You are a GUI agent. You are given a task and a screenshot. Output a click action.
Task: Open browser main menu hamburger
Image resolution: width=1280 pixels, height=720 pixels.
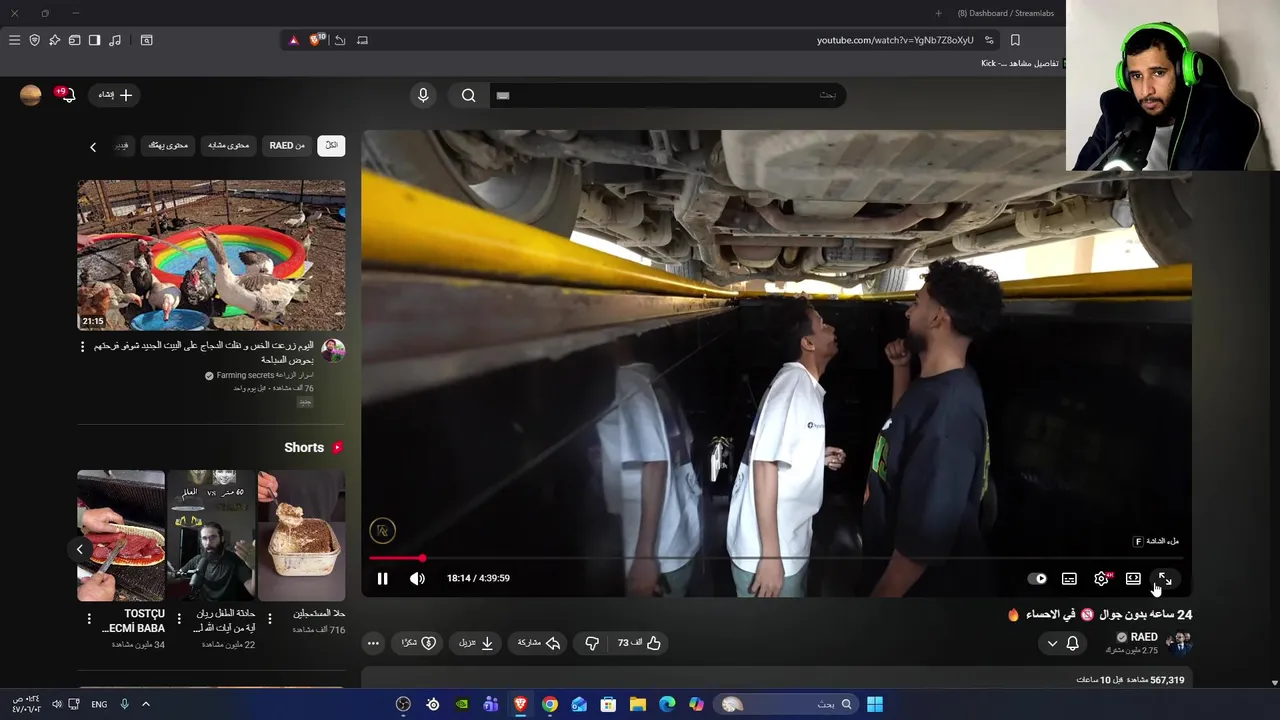click(14, 40)
